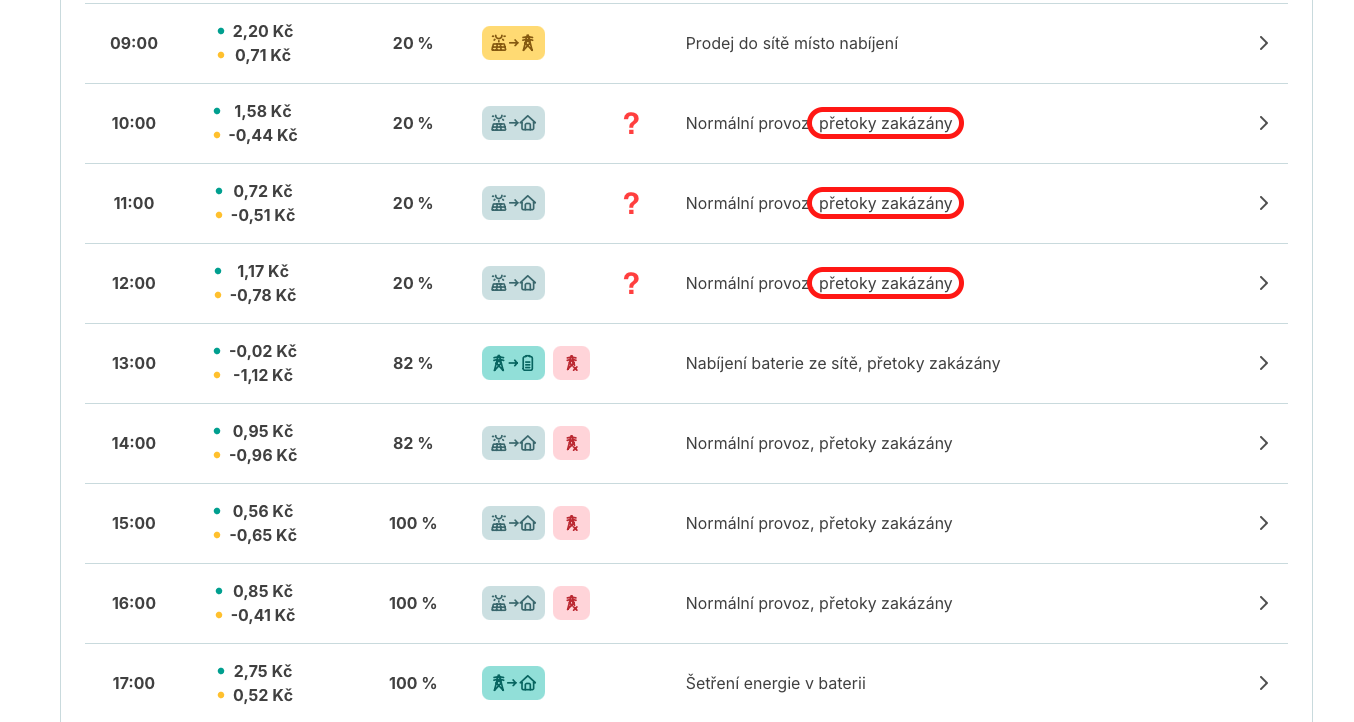Click the 82 % battery level at 13:00
This screenshot has width=1354, height=722.
tap(412, 363)
